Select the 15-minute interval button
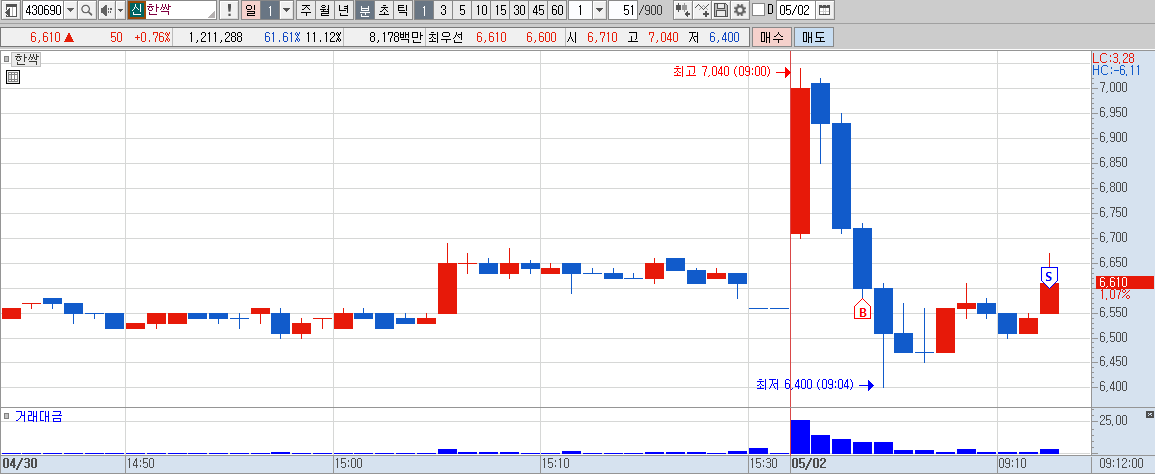The width and height of the screenshot is (1155, 474). tap(500, 10)
